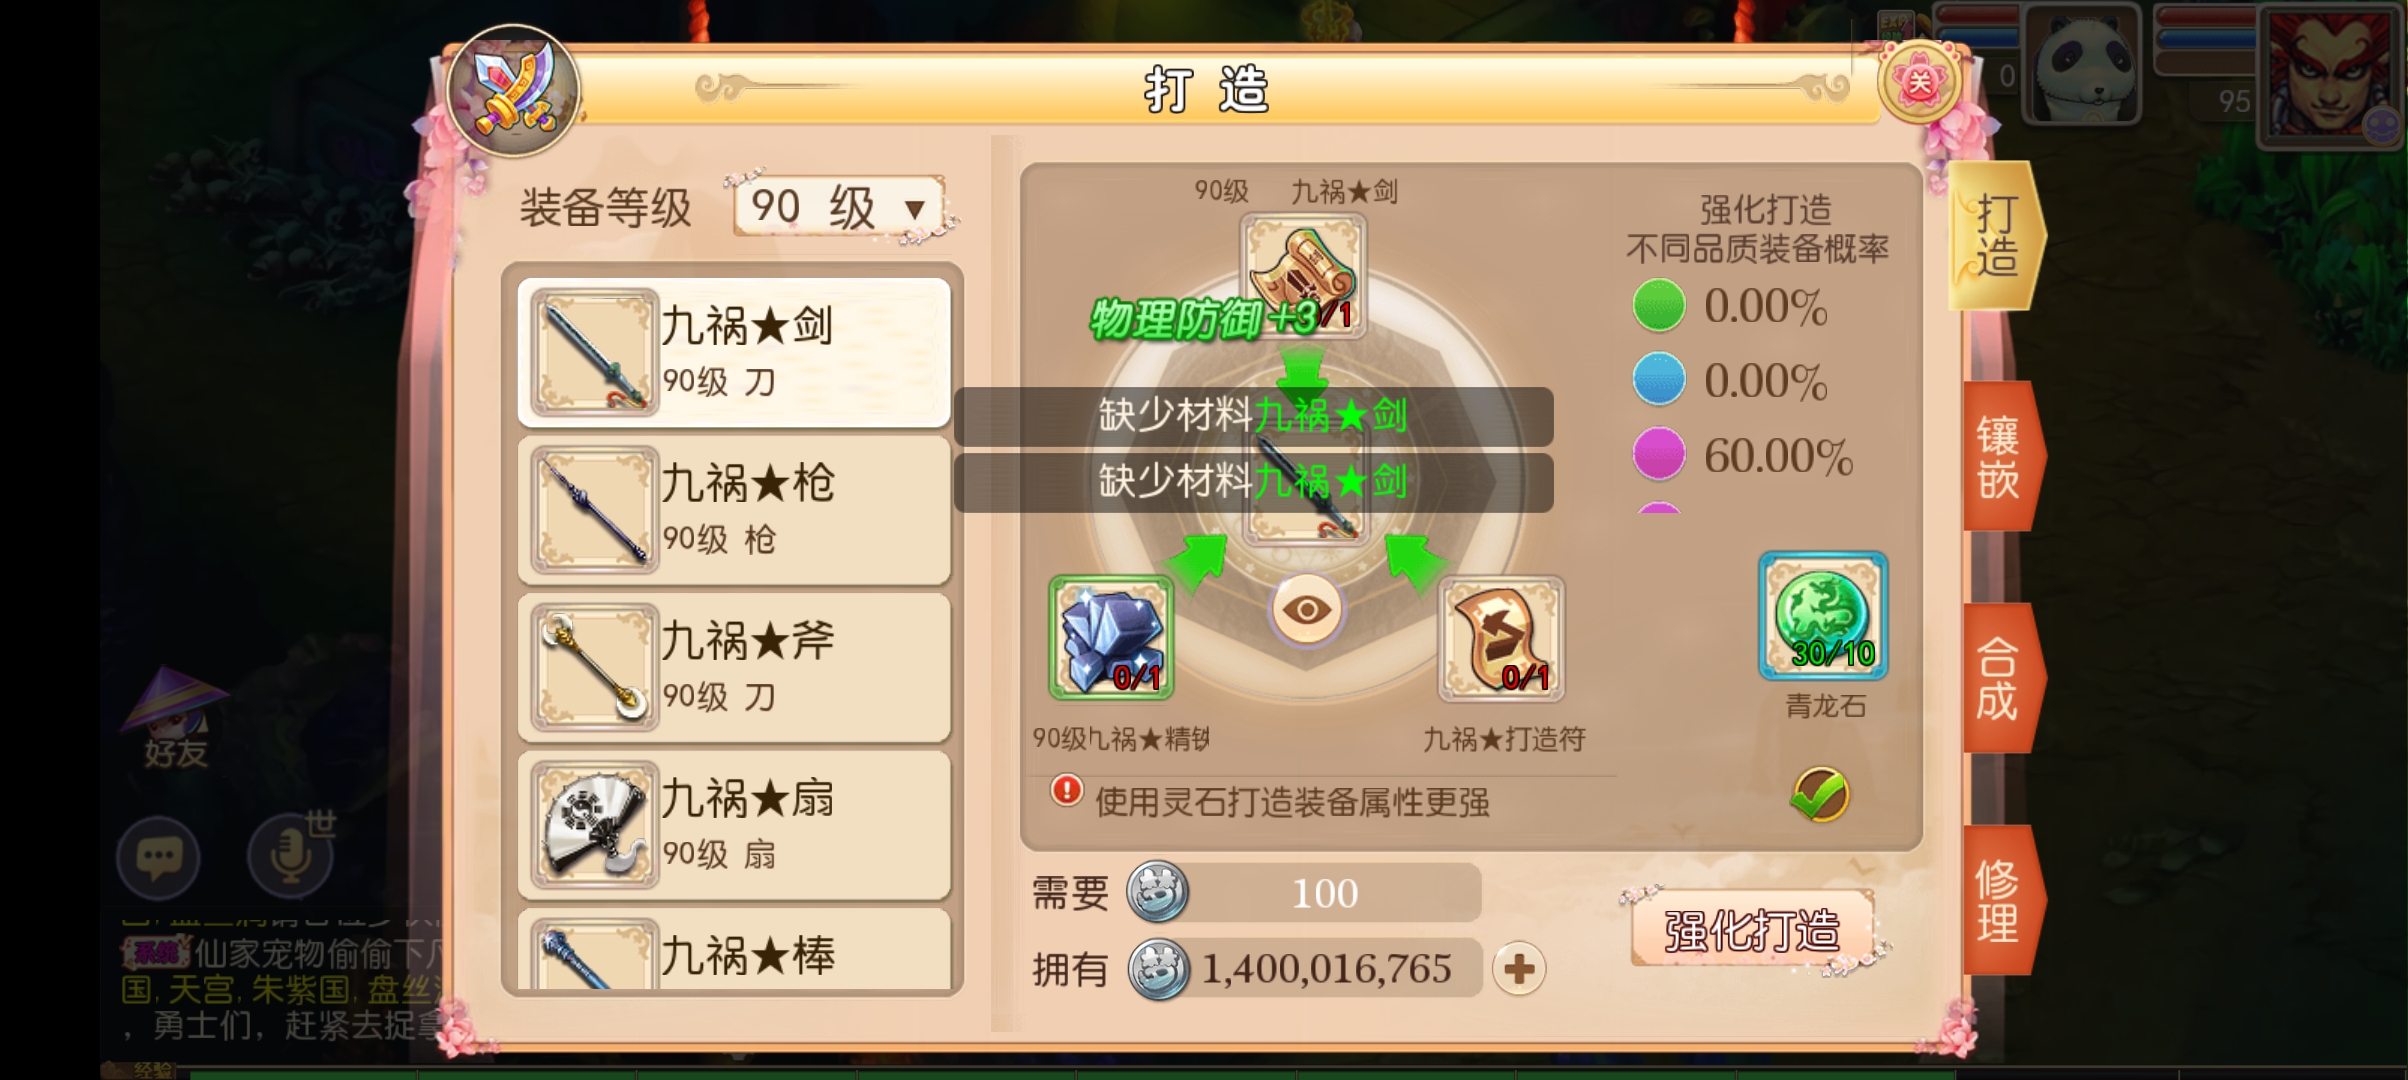Tap the microphone voice chat icon
Screen dimensions: 2408x1080
click(x=290, y=857)
